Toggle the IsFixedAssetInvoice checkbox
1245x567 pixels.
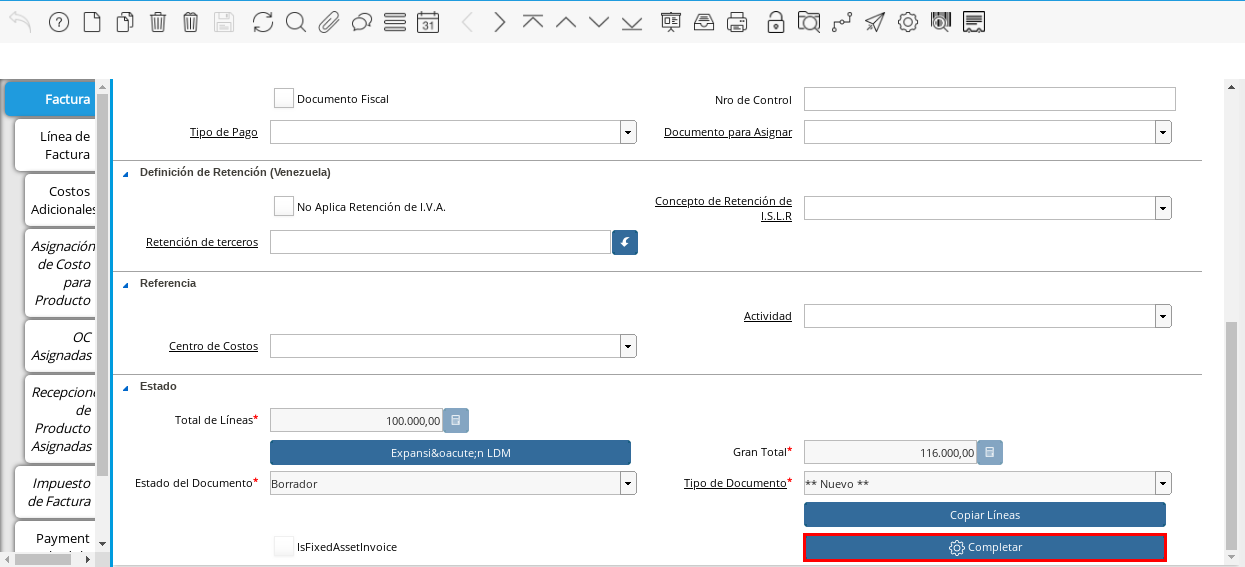tap(284, 546)
